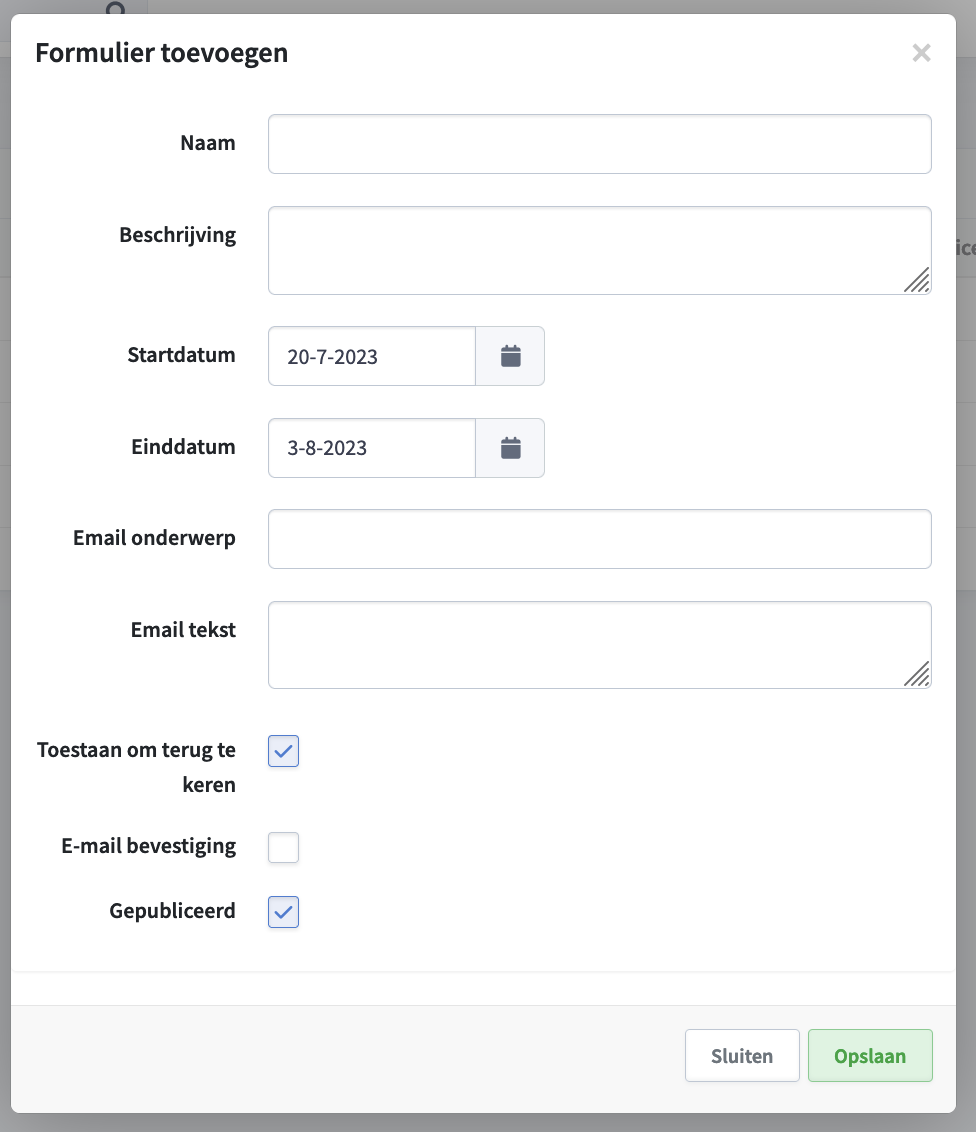The image size is (976, 1132).
Task: Click the Gepubliceerd label
Action: [173, 911]
